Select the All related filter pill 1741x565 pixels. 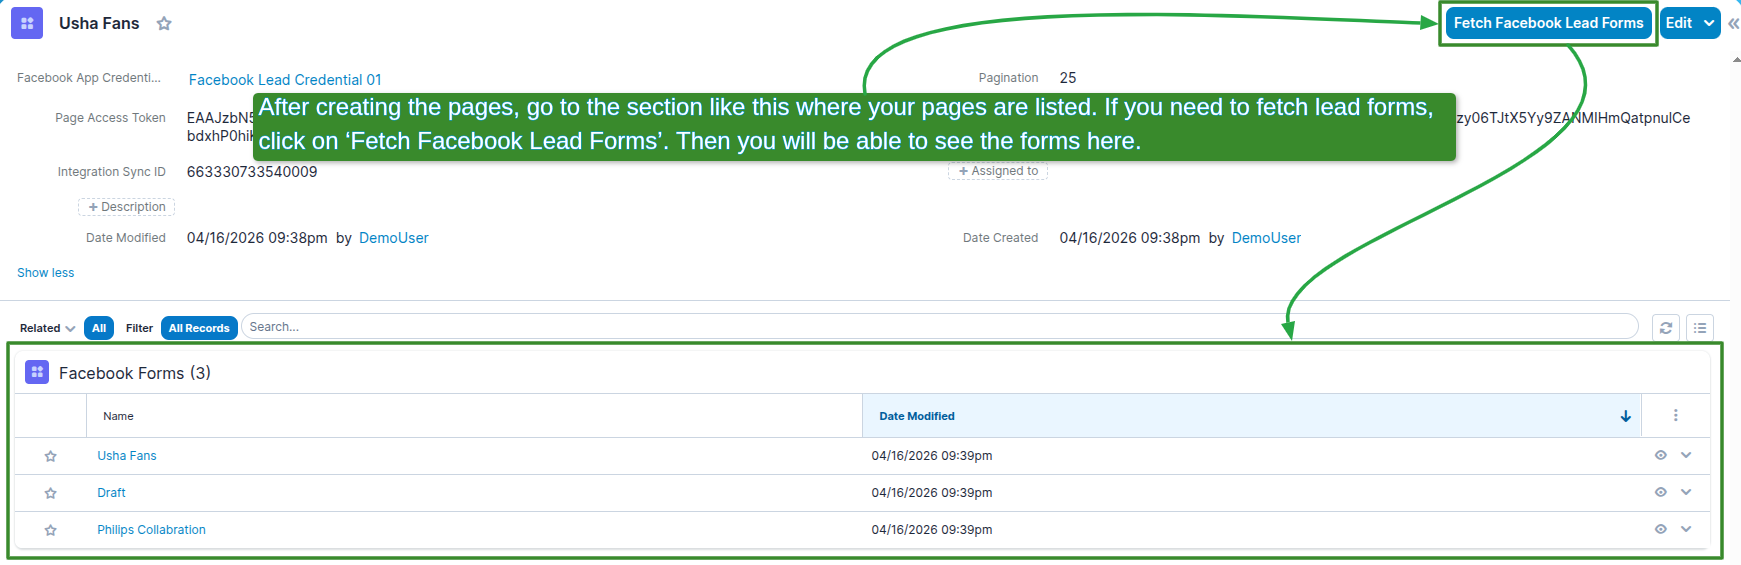(x=99, y=328)
